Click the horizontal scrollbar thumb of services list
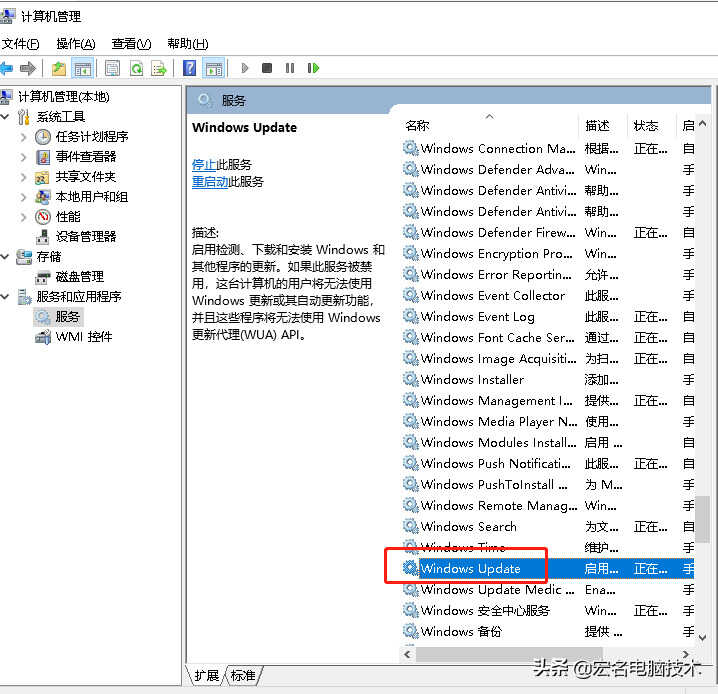 coord(509,655)
